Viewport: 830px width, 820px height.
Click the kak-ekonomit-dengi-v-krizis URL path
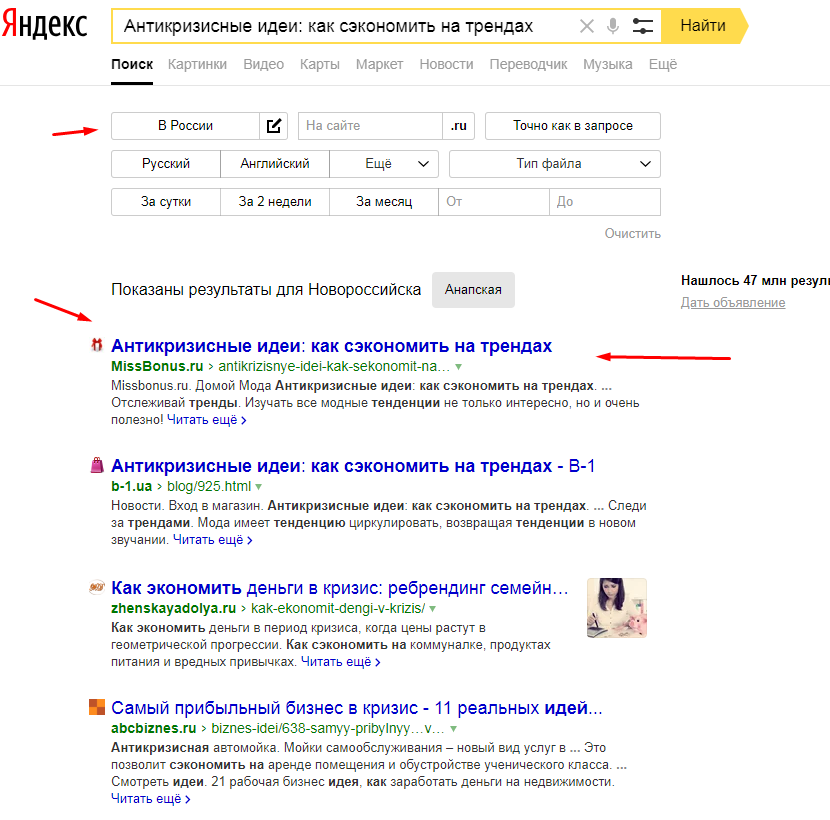338,608
